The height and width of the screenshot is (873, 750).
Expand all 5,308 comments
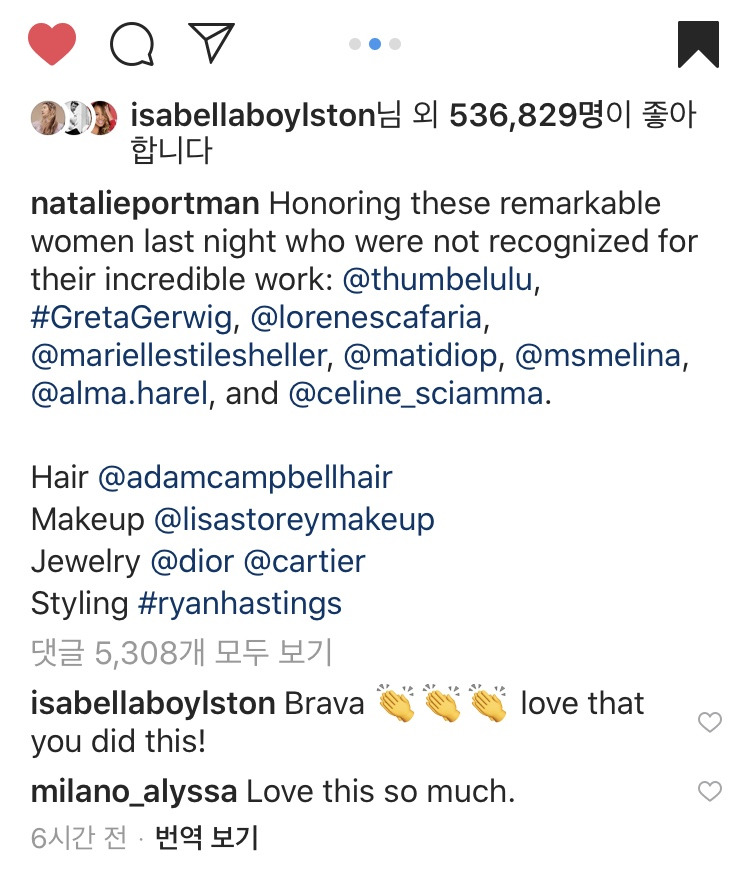tap(181, 653)
